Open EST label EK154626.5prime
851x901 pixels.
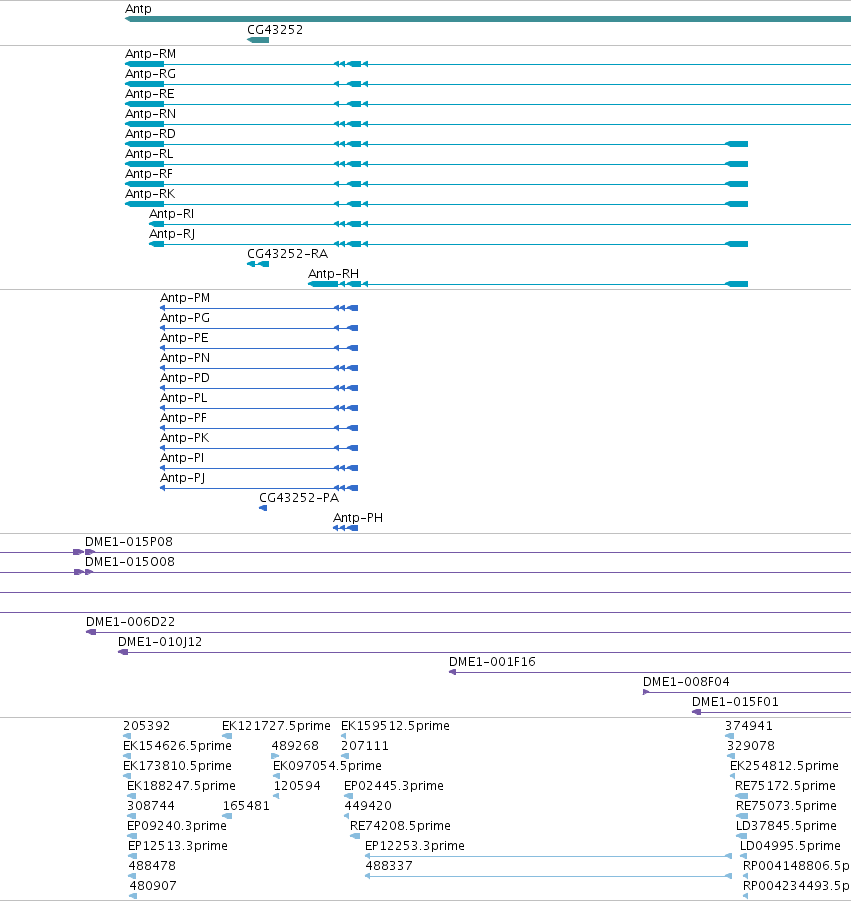point(178,746)
